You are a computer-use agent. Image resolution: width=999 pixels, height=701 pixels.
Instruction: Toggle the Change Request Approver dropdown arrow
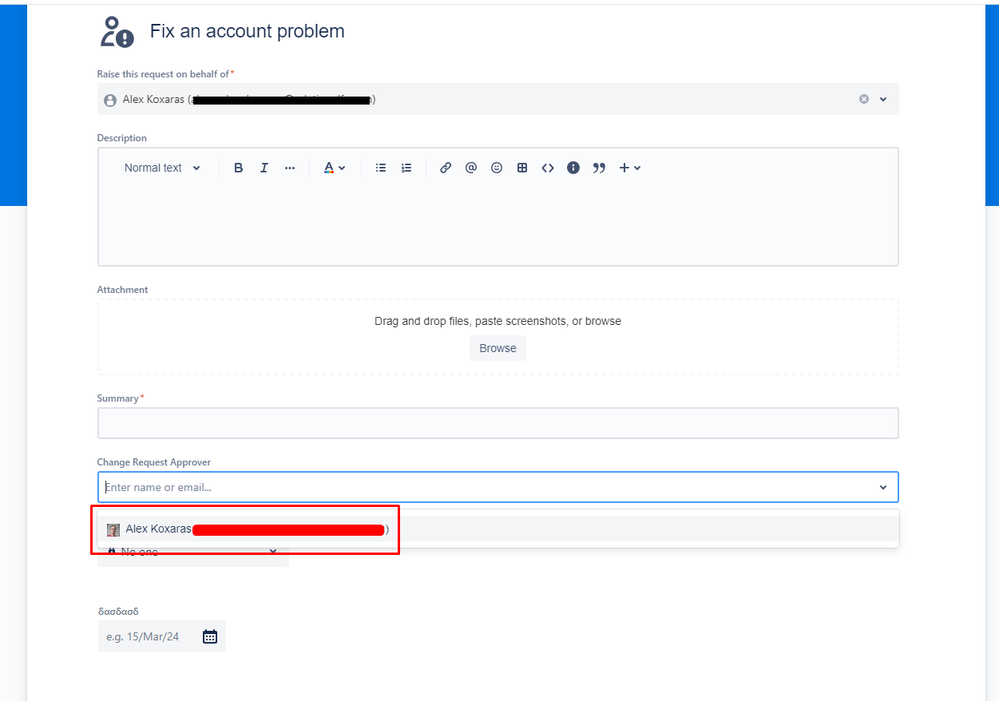coord(883,488)
